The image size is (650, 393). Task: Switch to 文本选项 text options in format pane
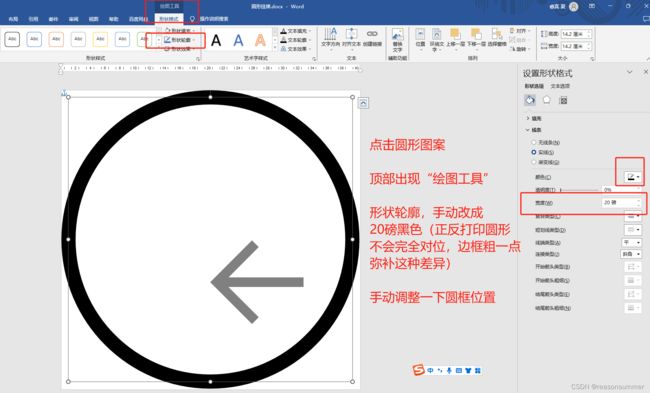pyautogui.click(x=560, y=86)
